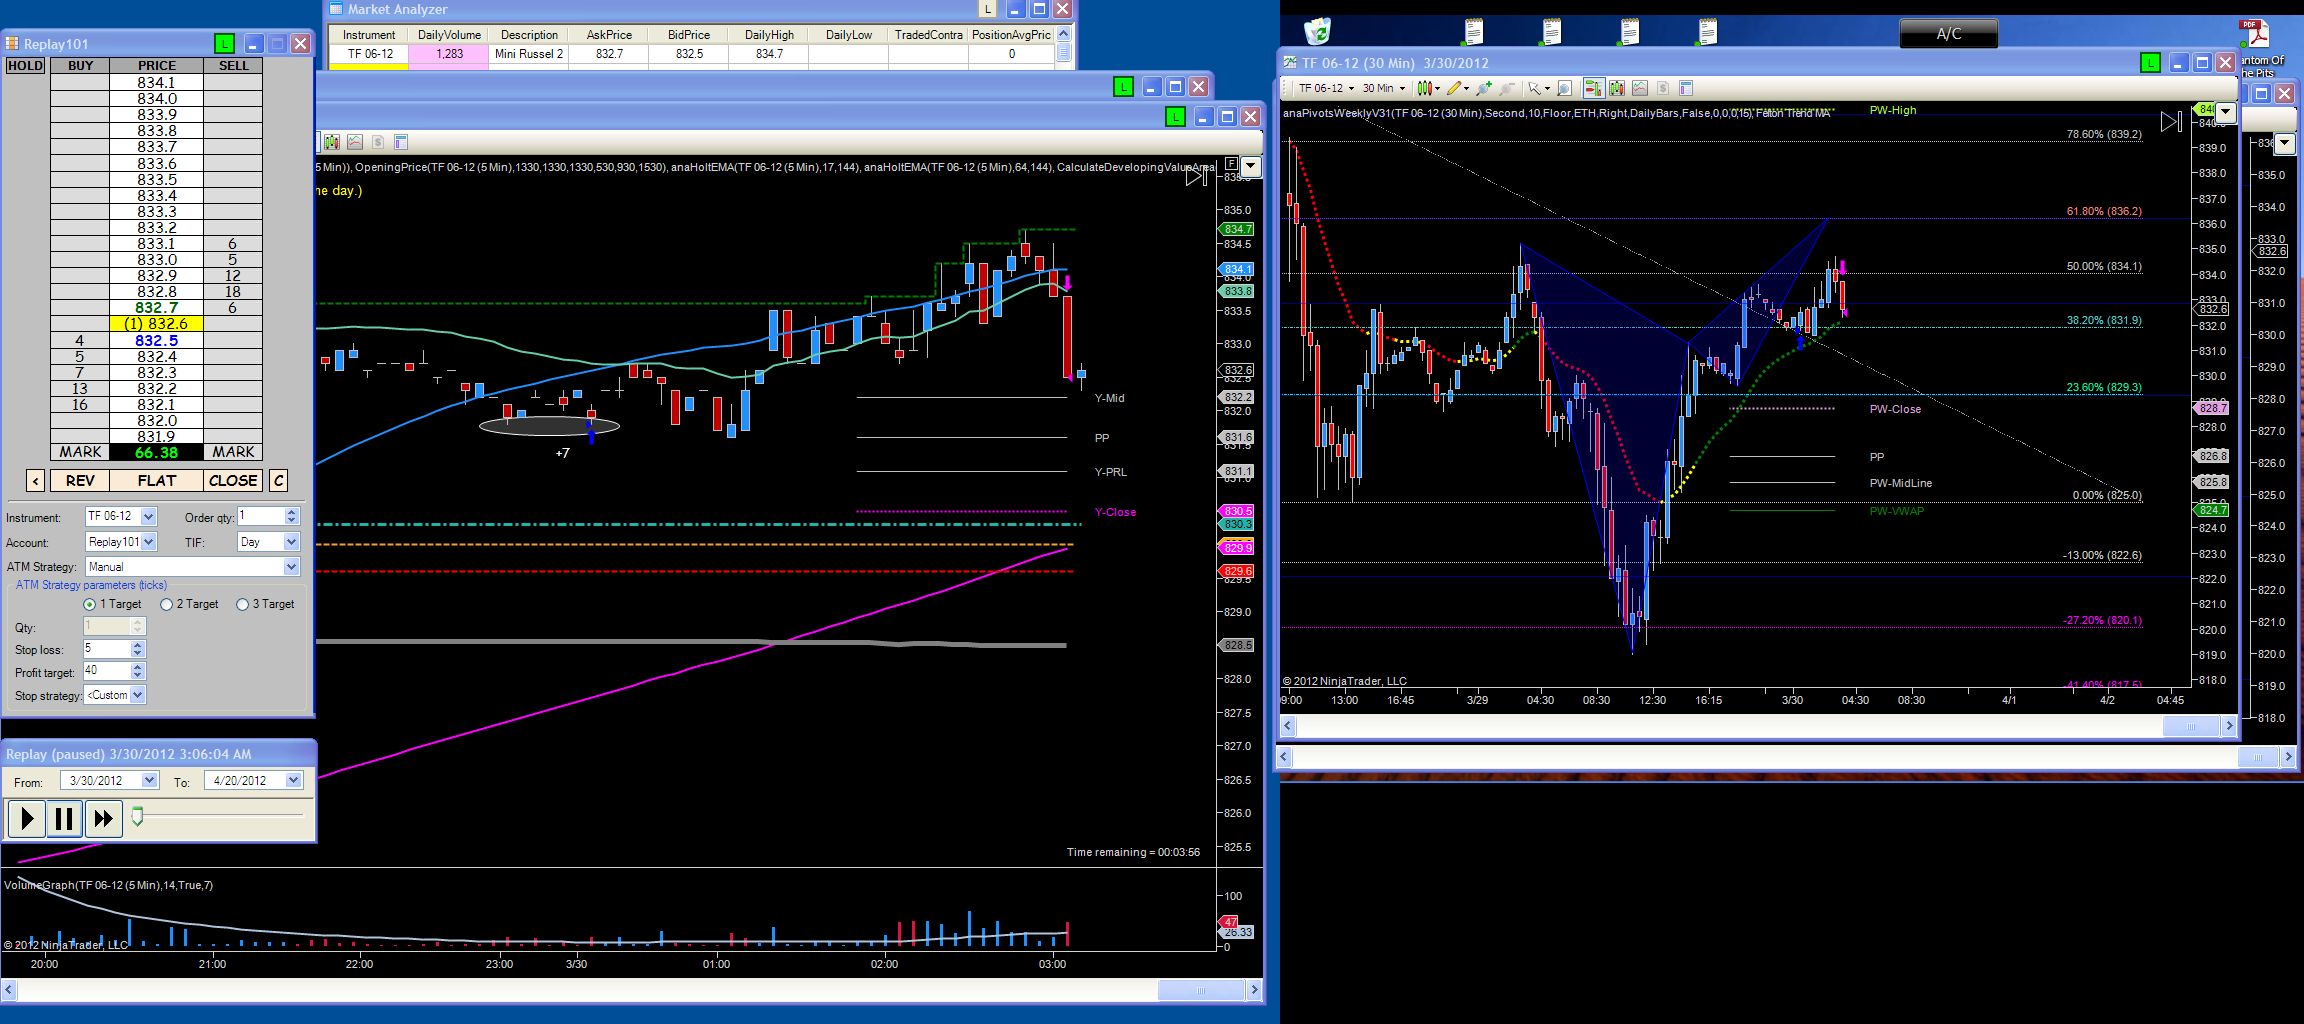Zoom in with the magnifier plus icon
The image size is (2304, 1024).
click(x=1484, y=88)
